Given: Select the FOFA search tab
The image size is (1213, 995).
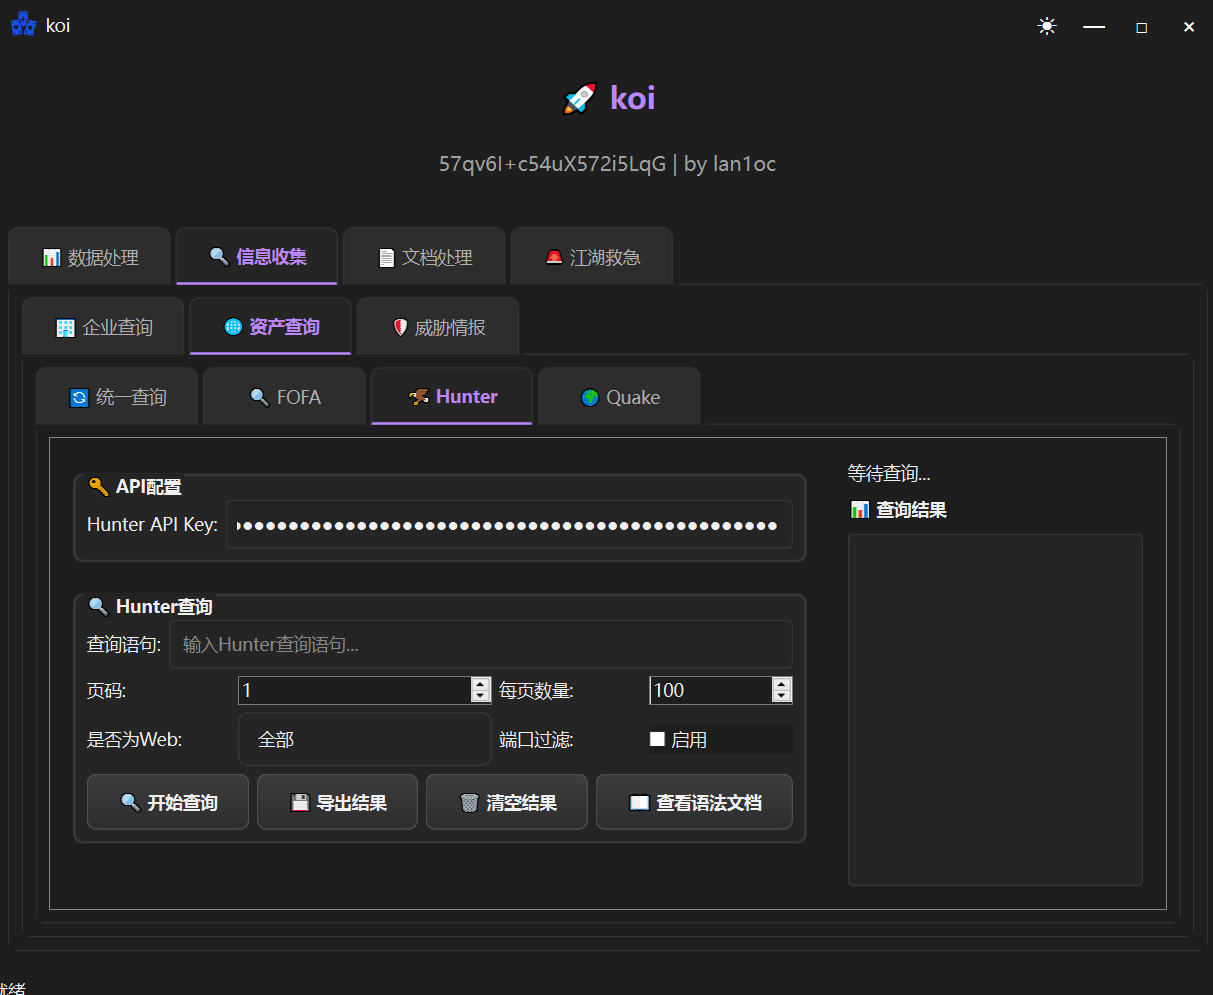Looking at the screenshot, I should click(285, 397).
